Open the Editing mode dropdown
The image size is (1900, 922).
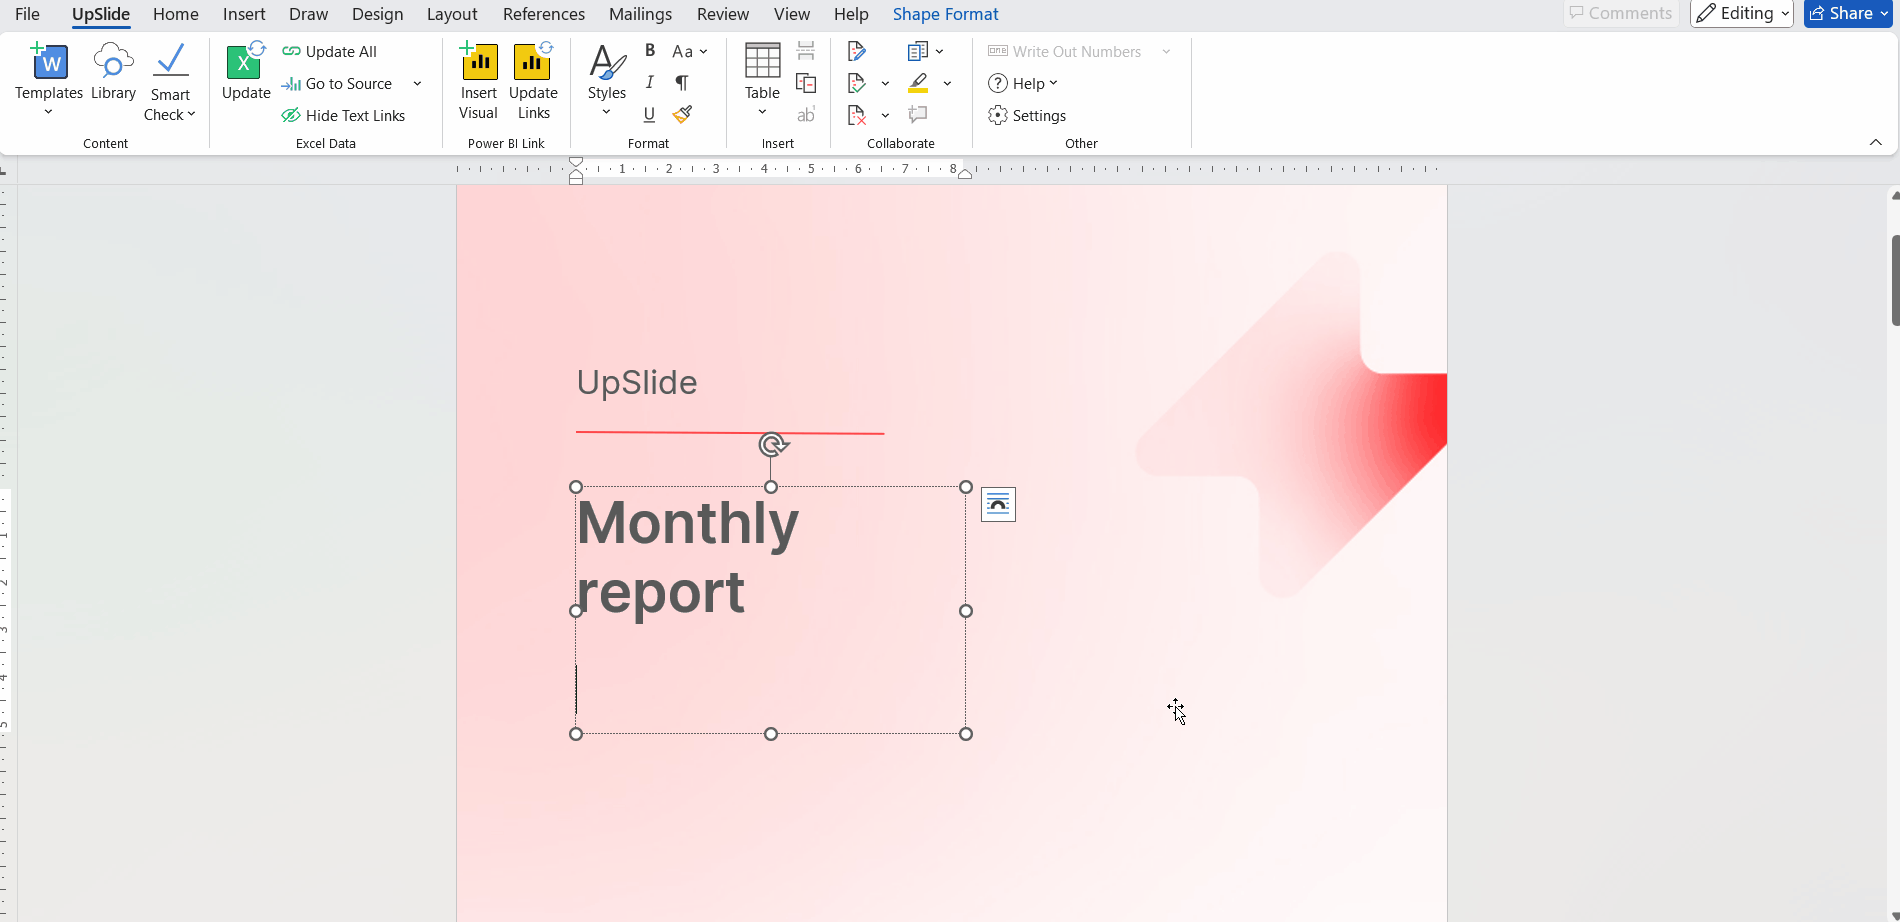click(1742, 13)
